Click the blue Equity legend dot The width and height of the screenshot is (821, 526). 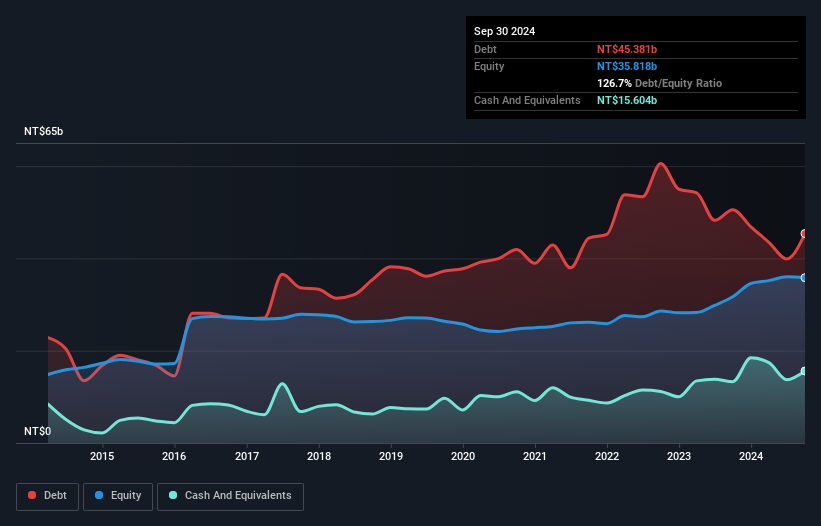99,495
